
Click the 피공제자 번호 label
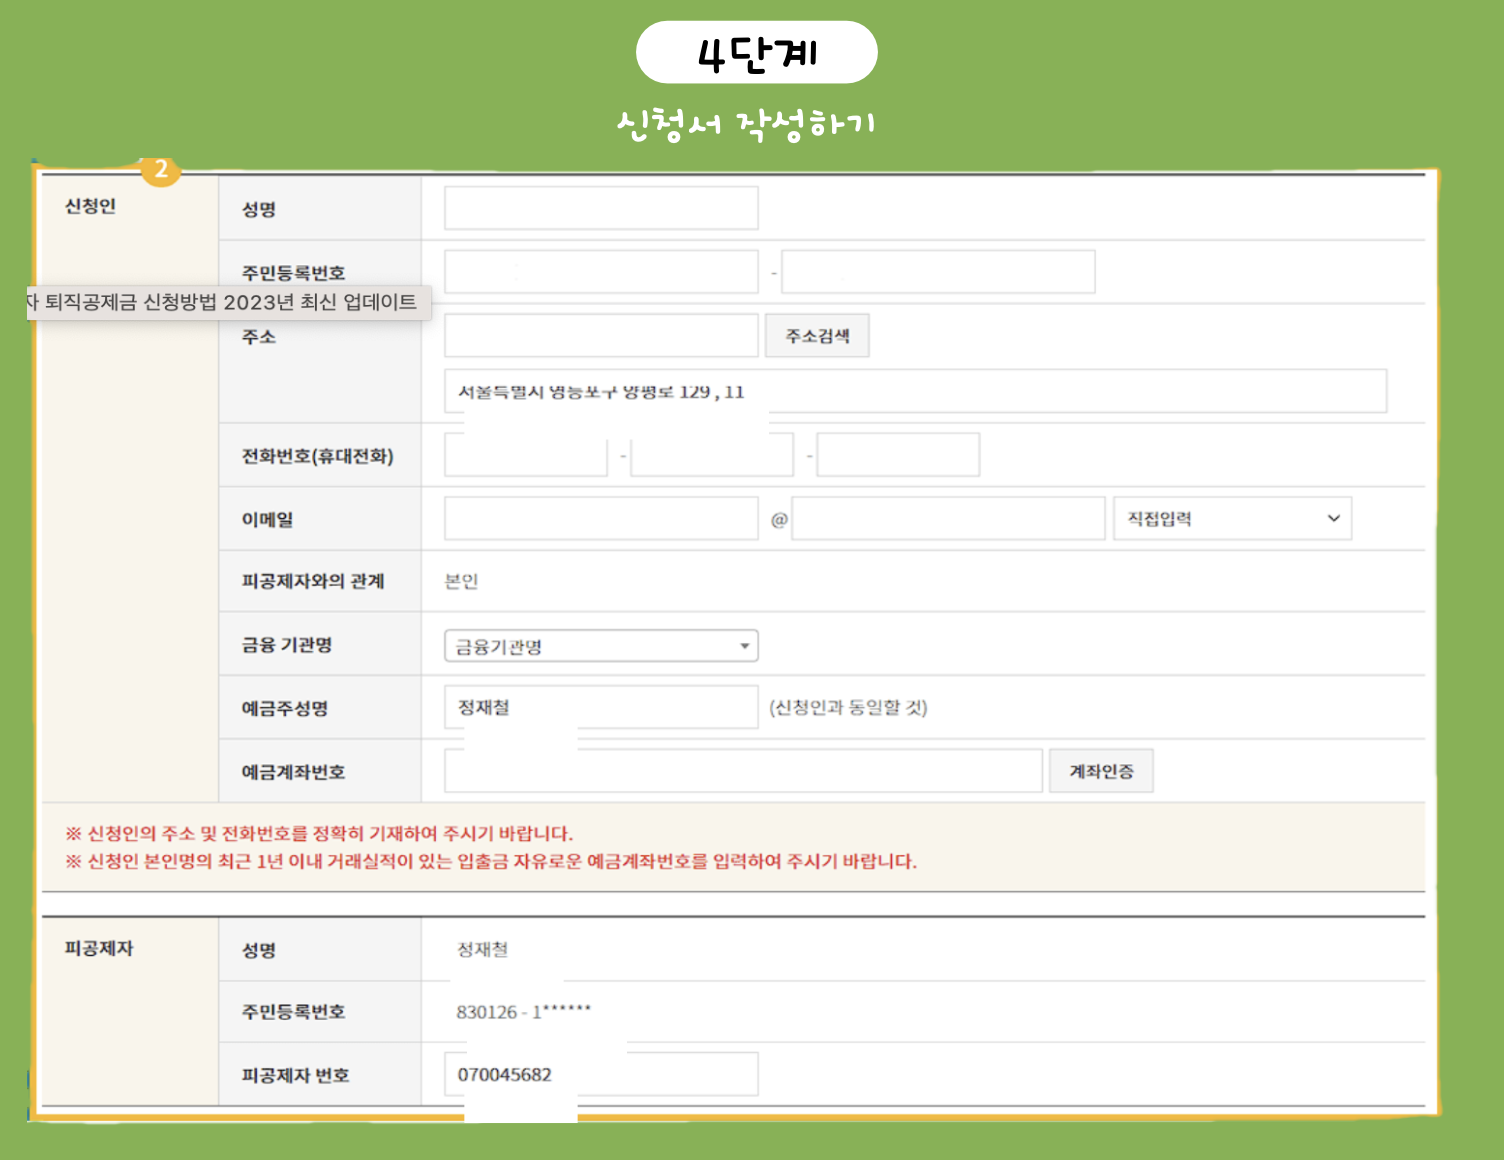coord(296,1075)
